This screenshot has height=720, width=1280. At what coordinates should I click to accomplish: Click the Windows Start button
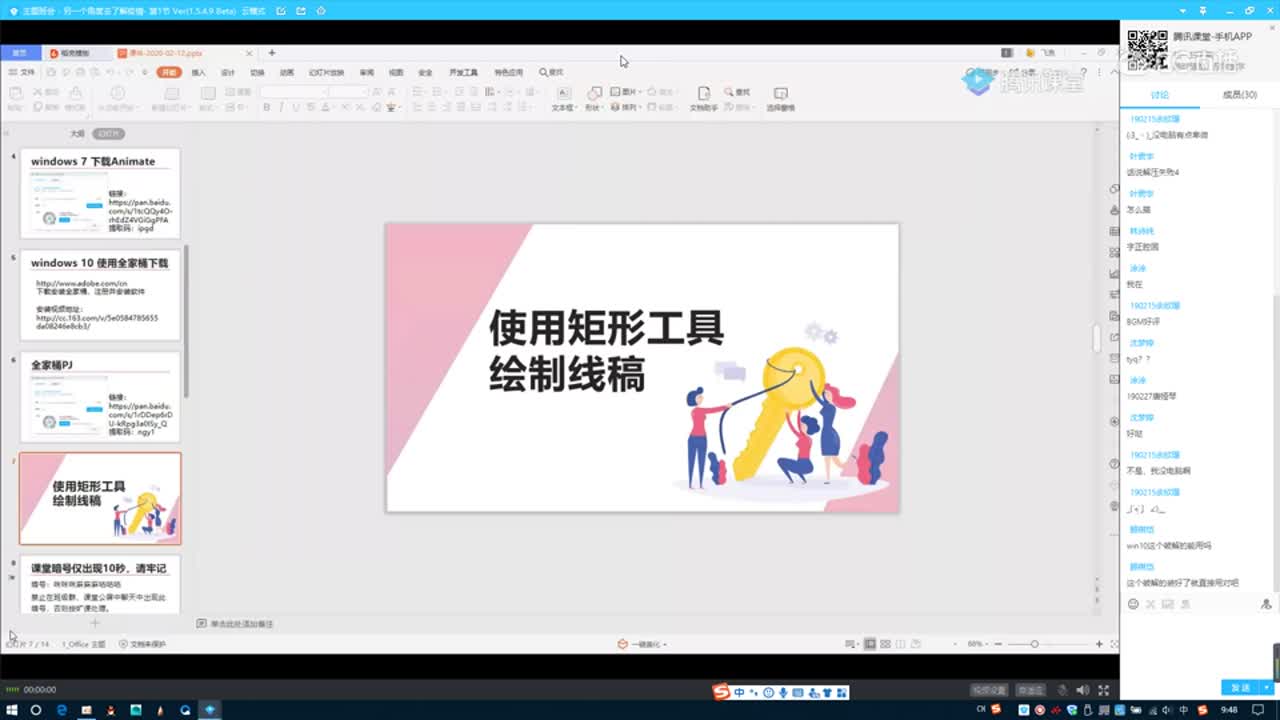click(x=10, y=709)
